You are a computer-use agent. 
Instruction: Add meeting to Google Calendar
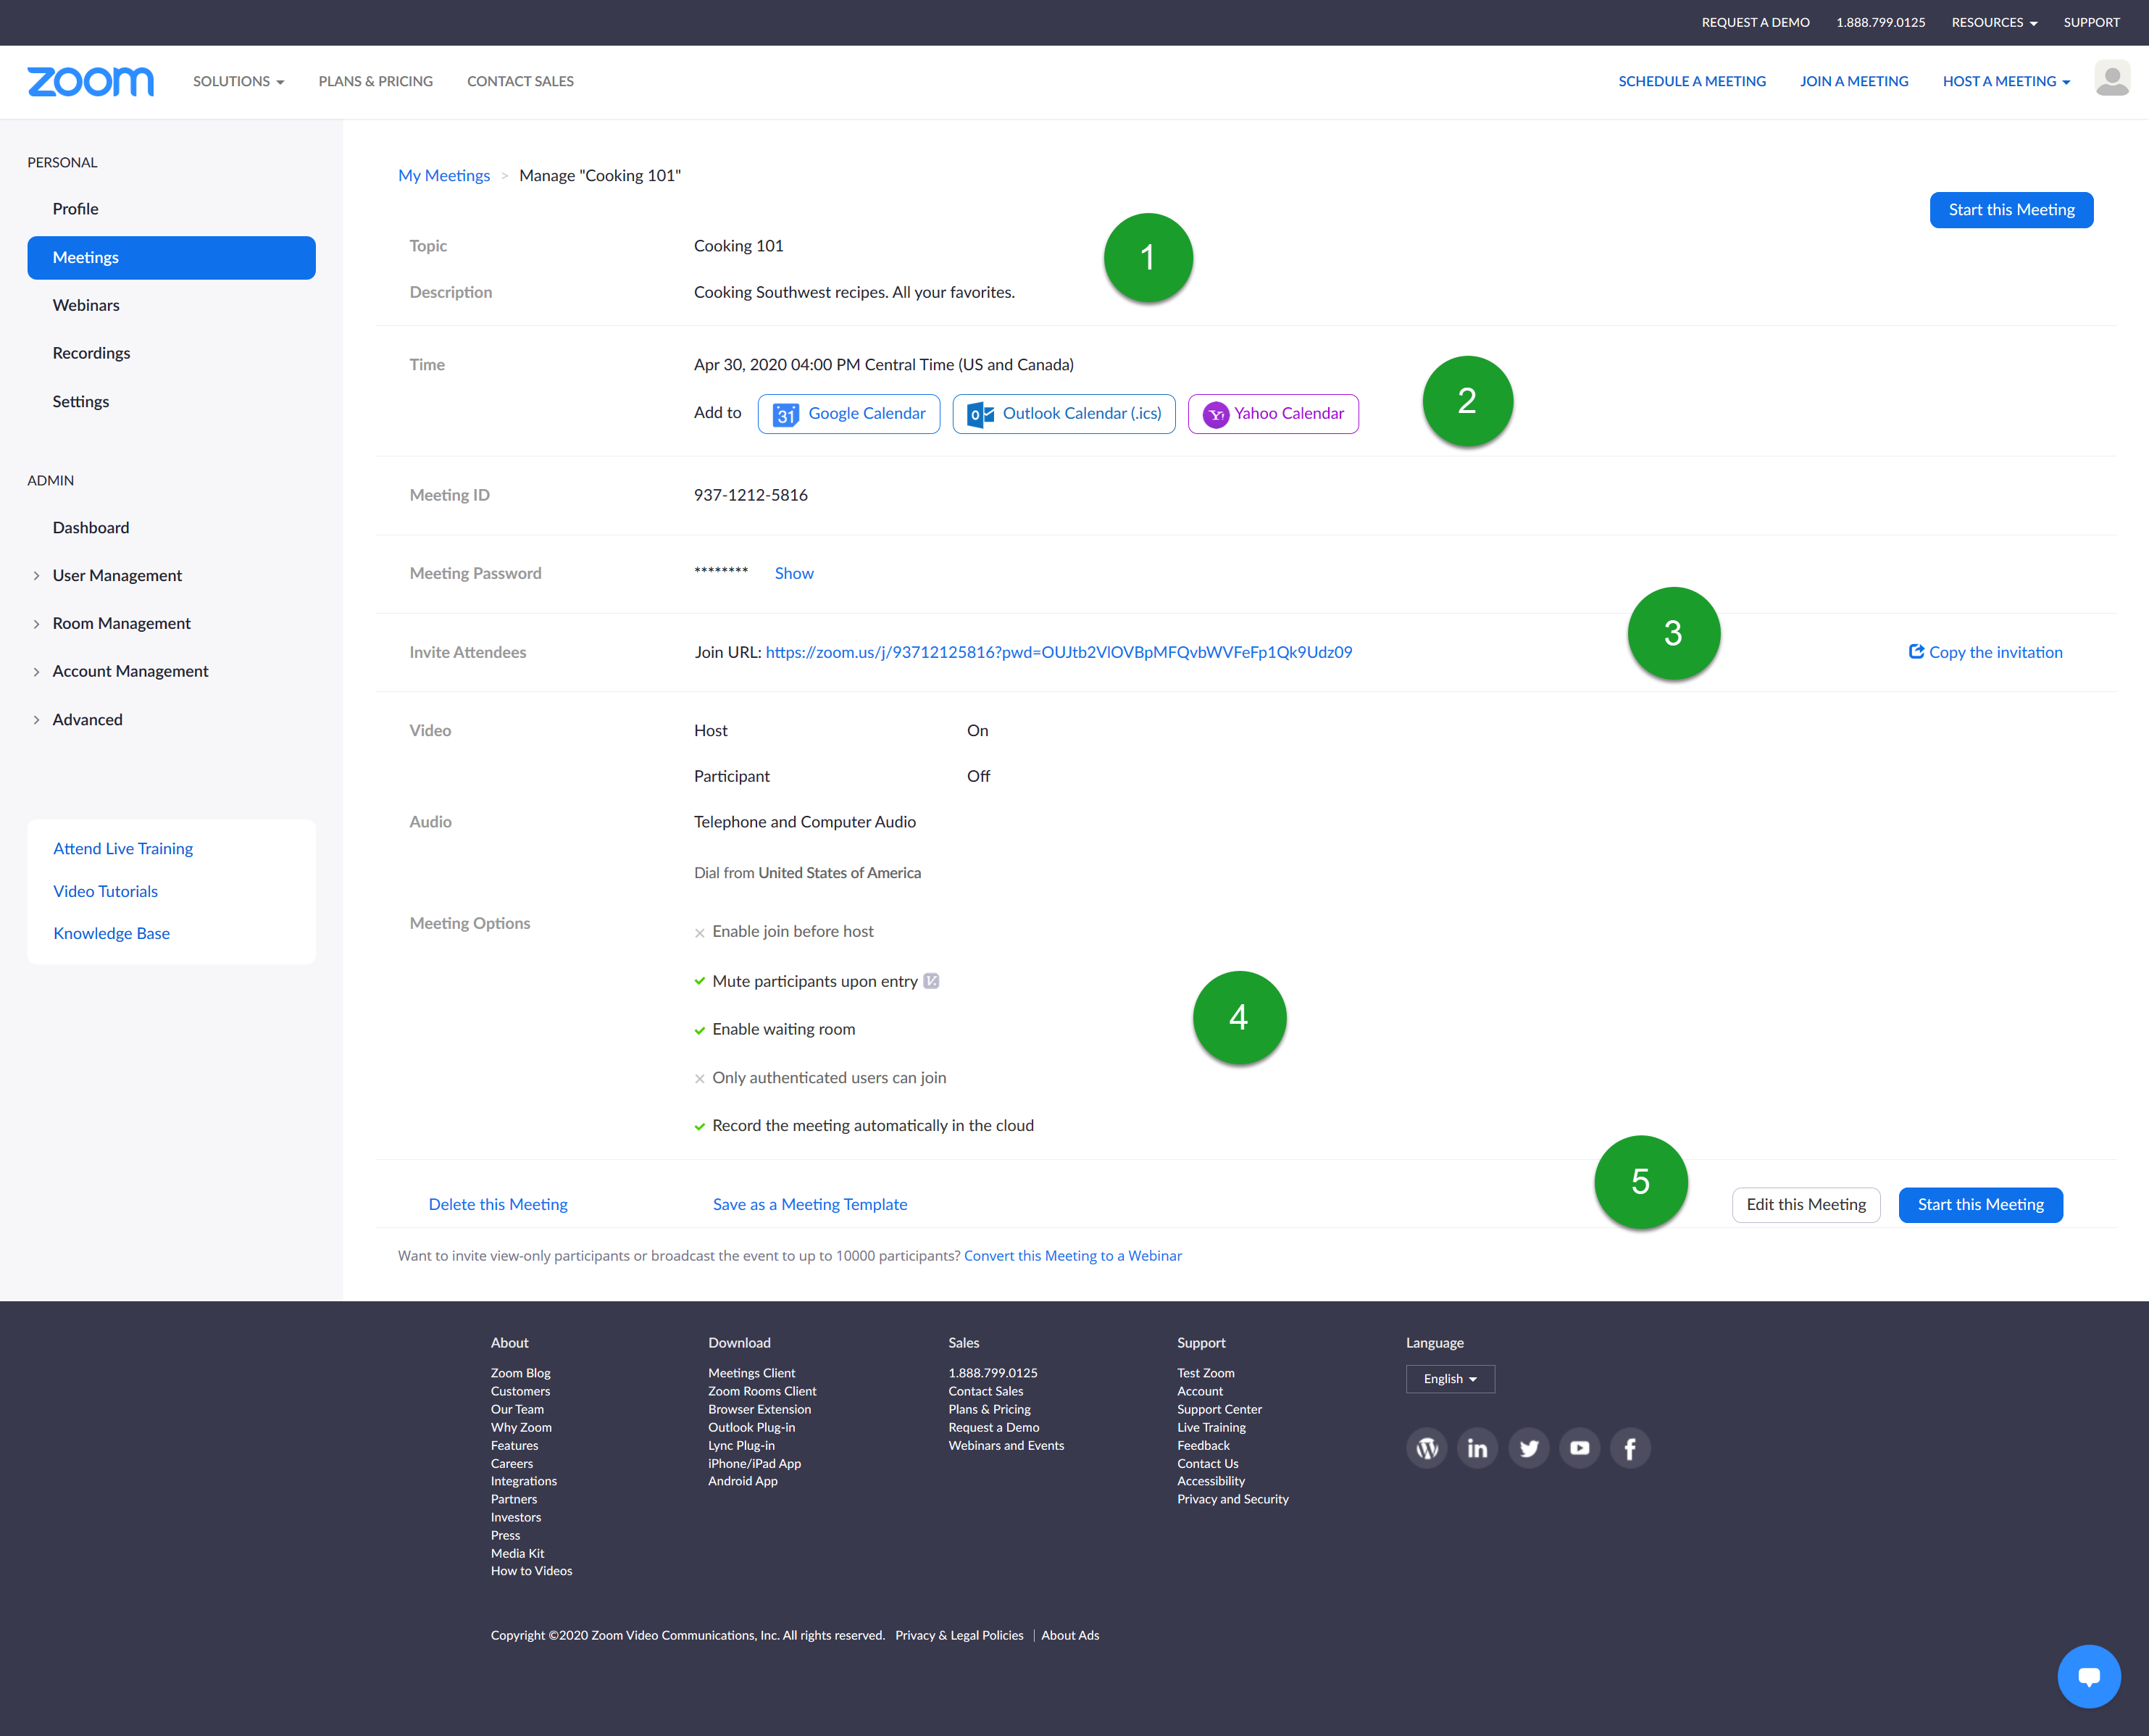click(849, 413)
